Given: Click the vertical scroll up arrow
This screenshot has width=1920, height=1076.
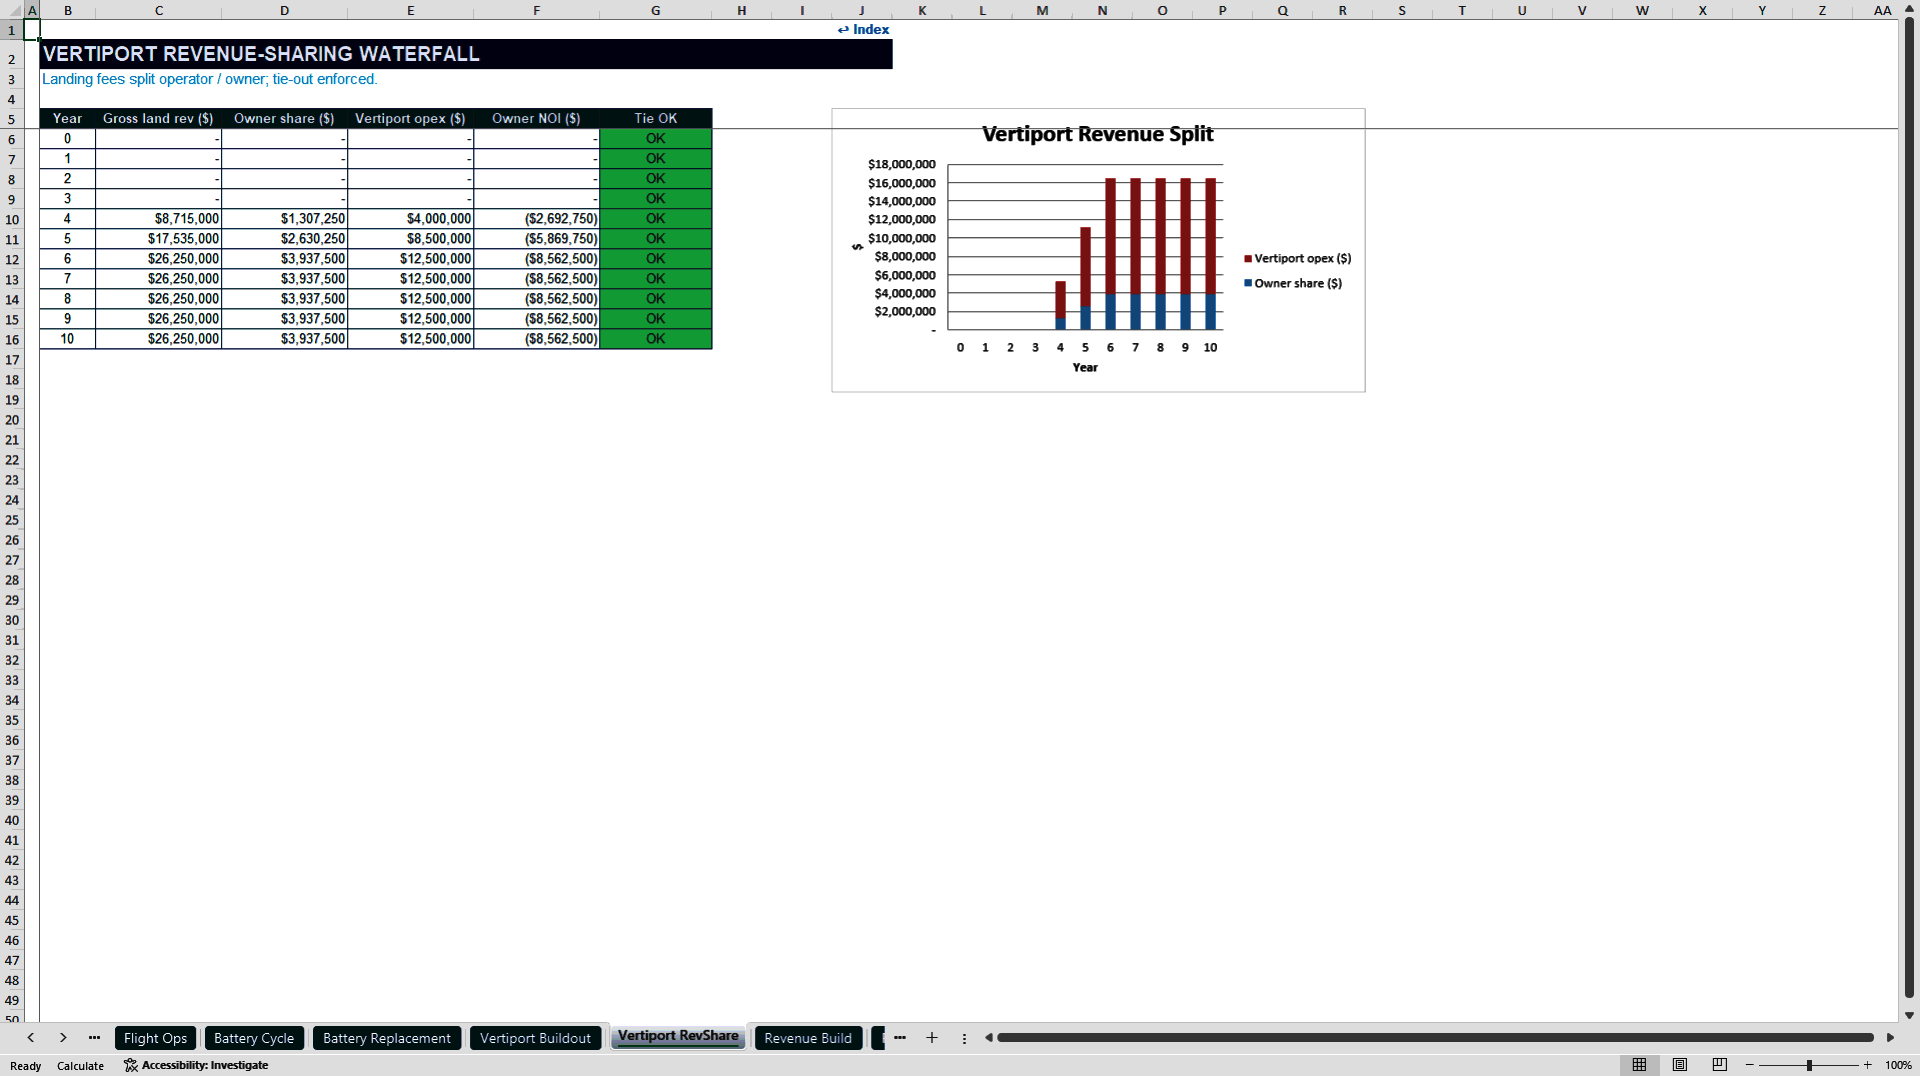Looking at the screenshot, I should pyautogui.click(x=1909, y=9).
